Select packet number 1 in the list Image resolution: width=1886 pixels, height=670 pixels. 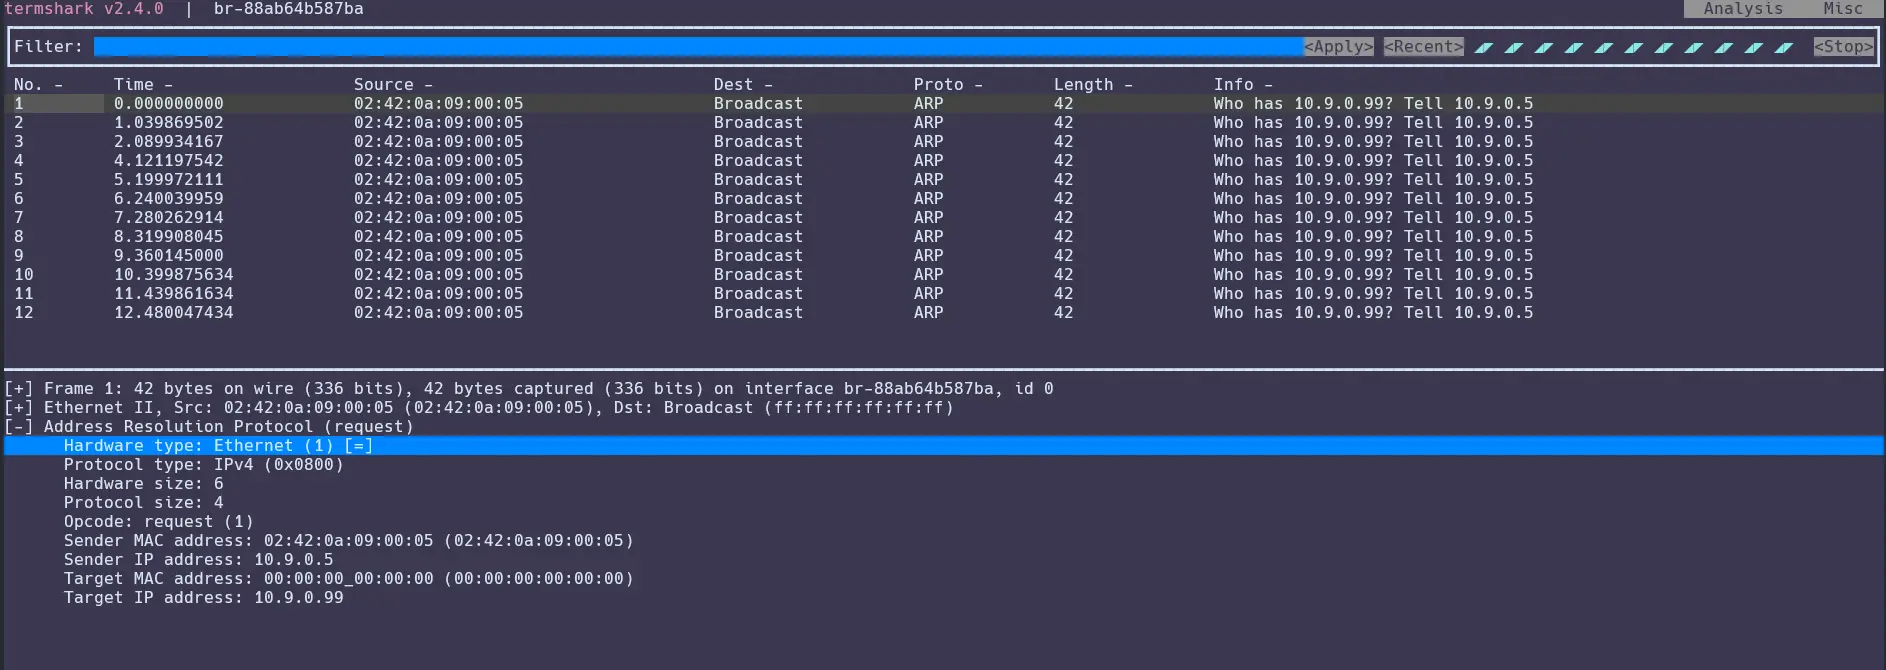click(944, 104)
